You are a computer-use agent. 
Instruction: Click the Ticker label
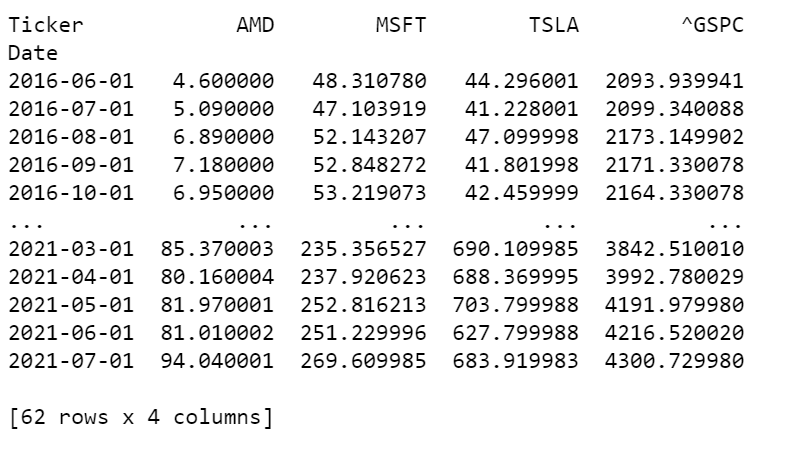(46, 25)
